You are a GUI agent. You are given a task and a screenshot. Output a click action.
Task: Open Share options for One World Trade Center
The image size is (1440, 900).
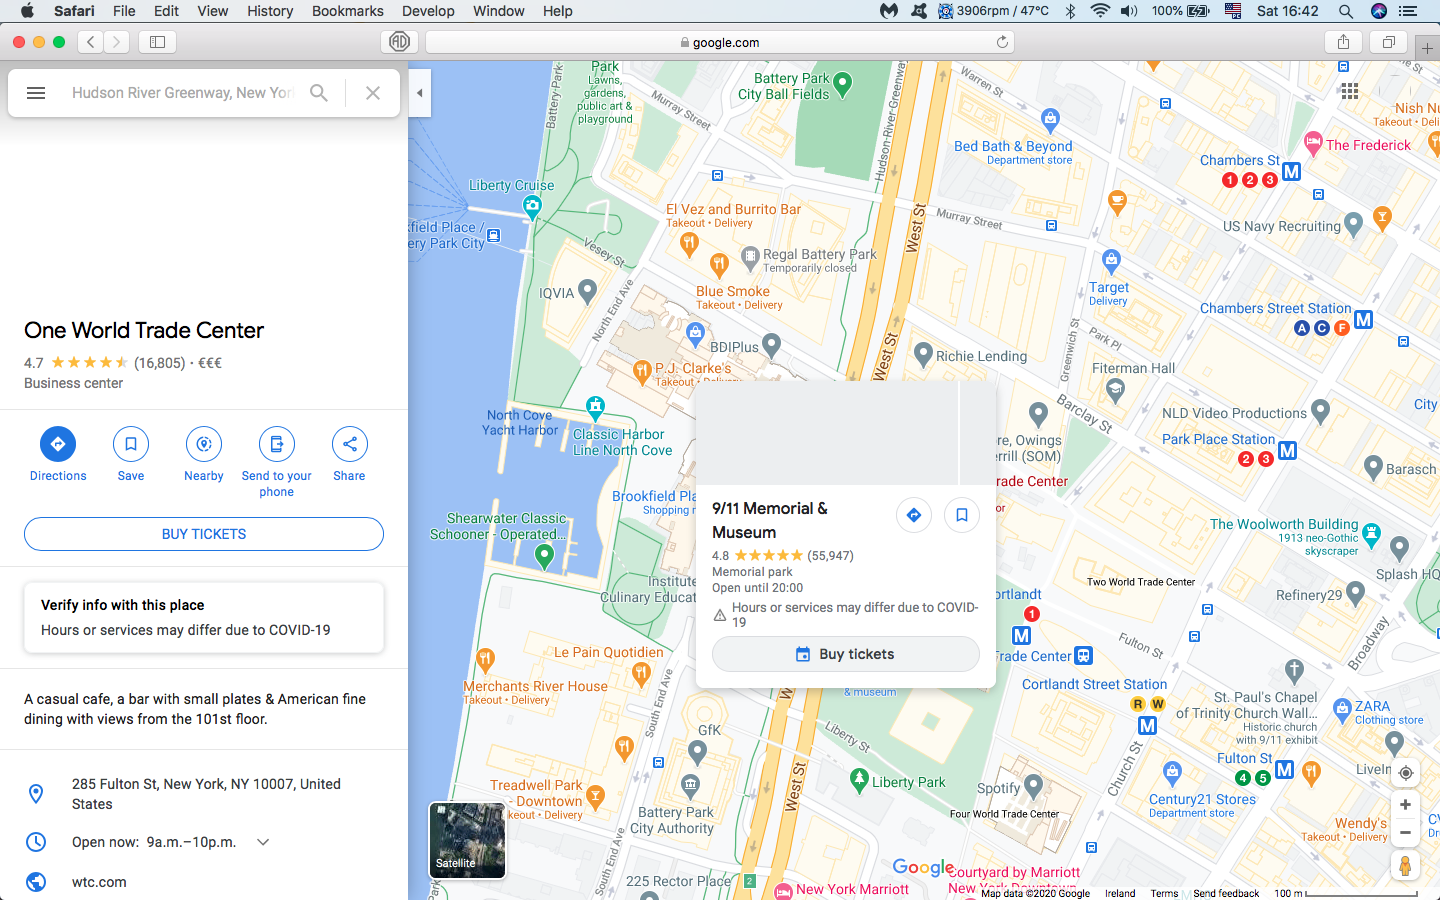349,443
